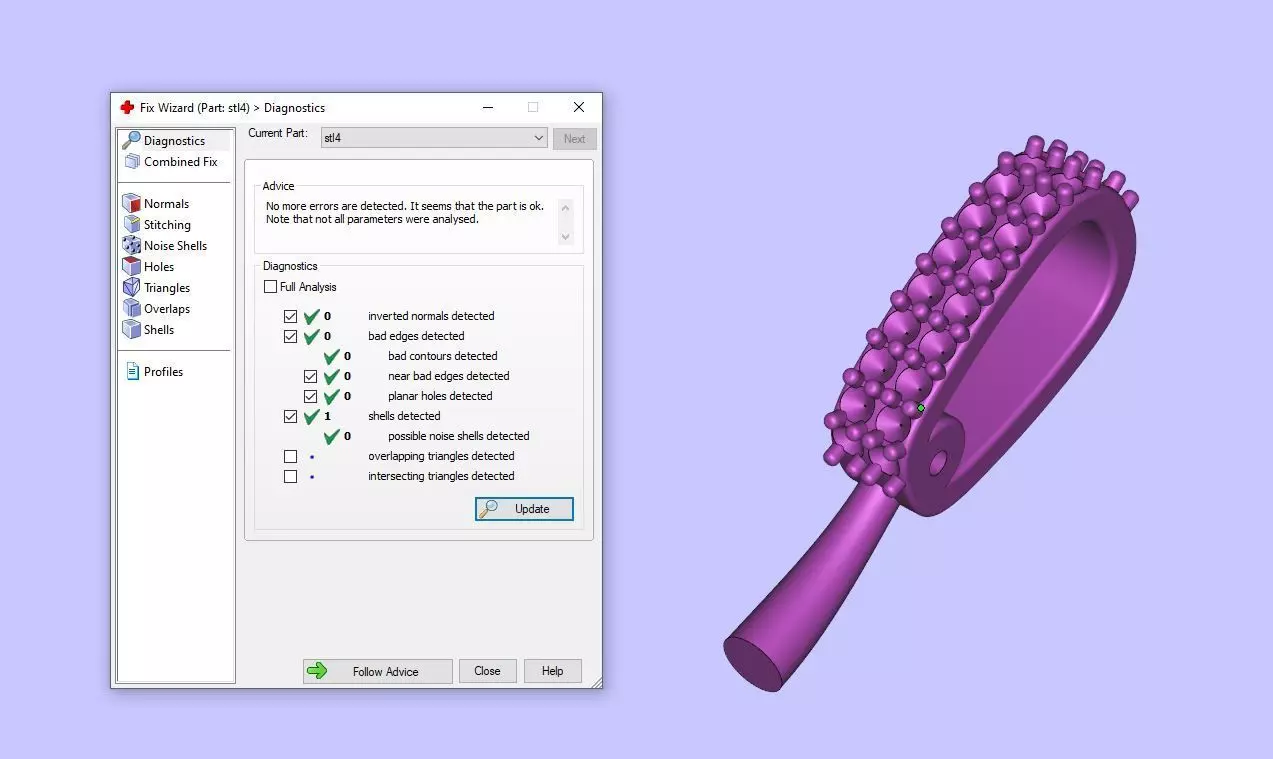Image resolution: width=1273 pixels, height=759 pixels.
Task: Select the Normals icon in sidebar
Action: point(132,203)
